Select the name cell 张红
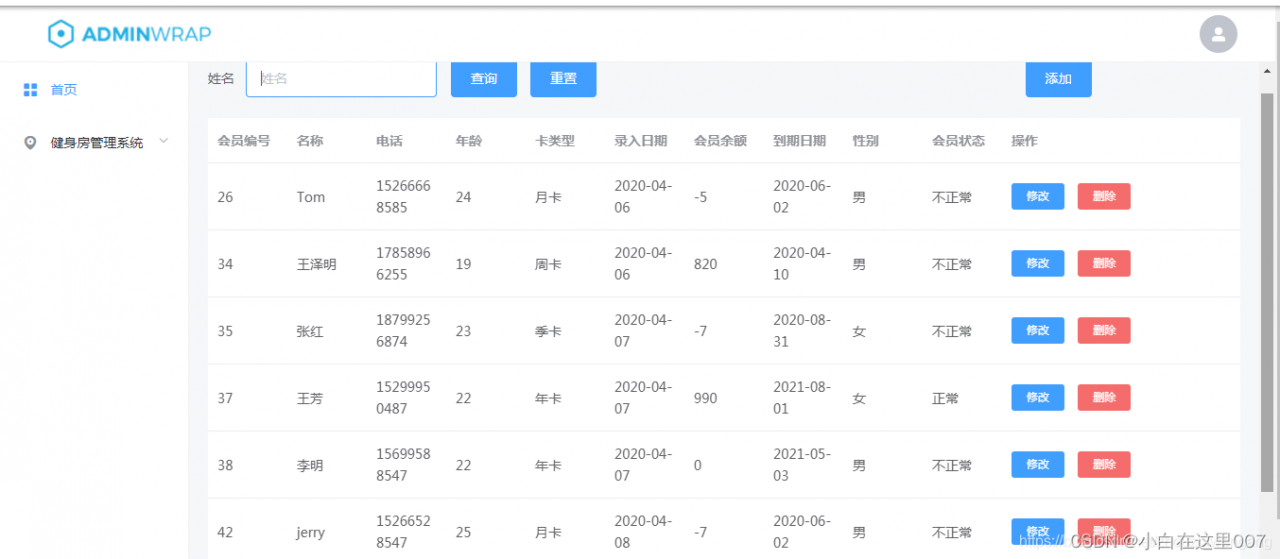Screen dimensions: 1280x559 310,331
